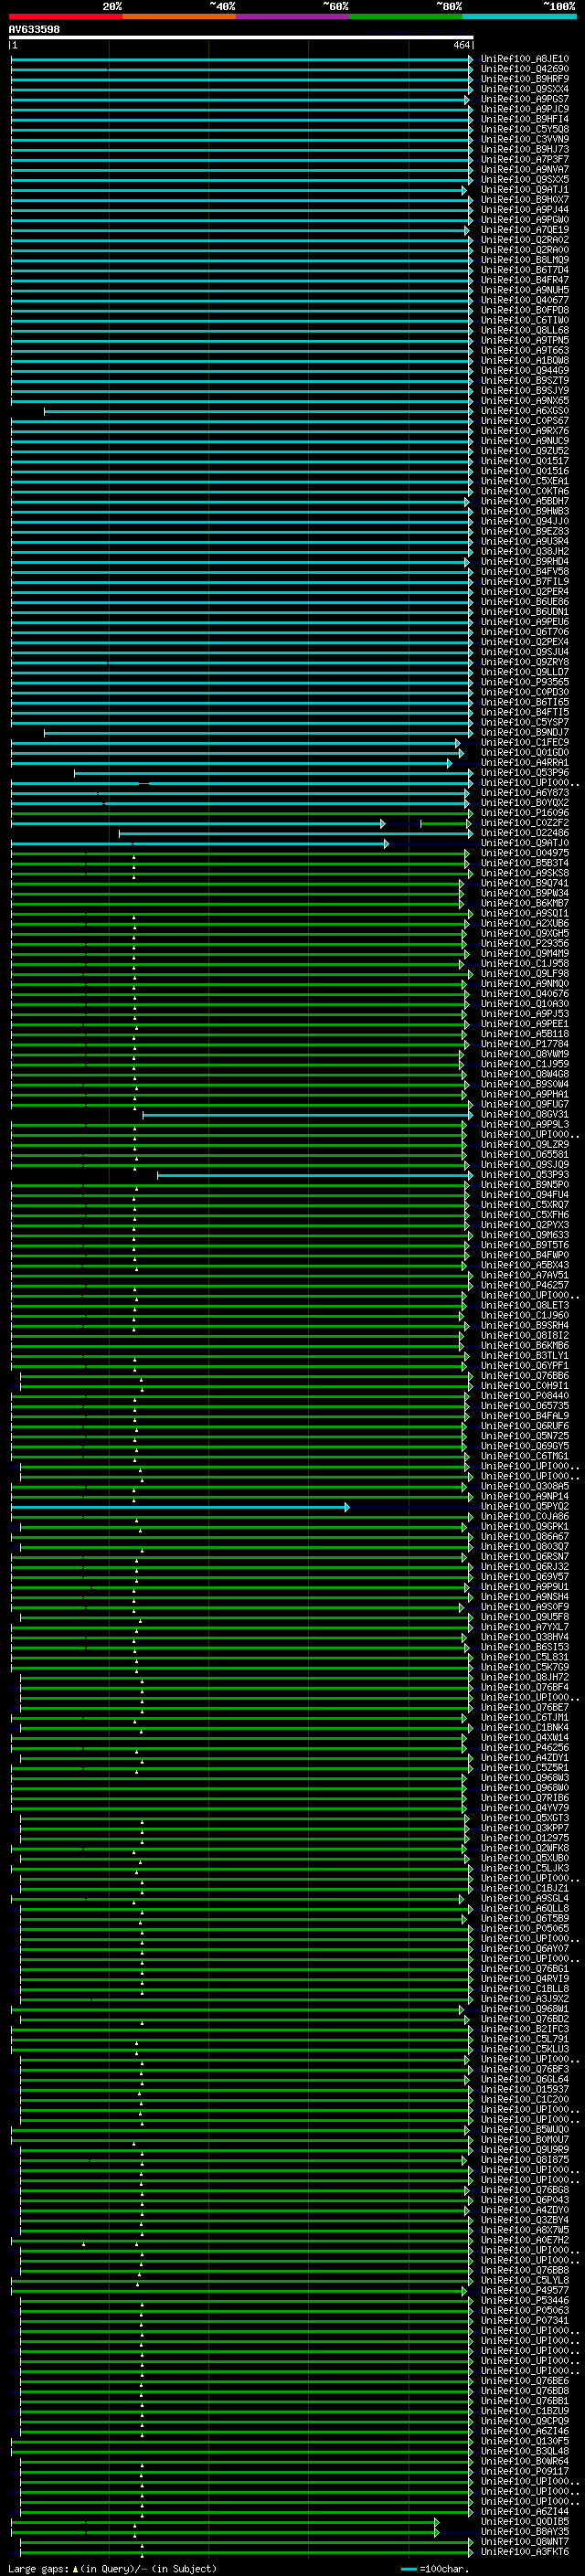Choose the UniRef100_Q40677 entry

pyautogui.click(x=525, y=300)
